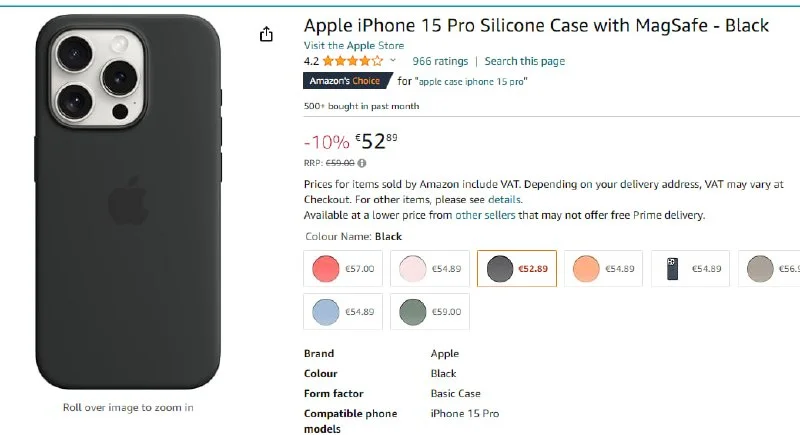Open the 966 ratings link
The width and height of the screenshot is (800, 435).
click(x=439, y=61)
